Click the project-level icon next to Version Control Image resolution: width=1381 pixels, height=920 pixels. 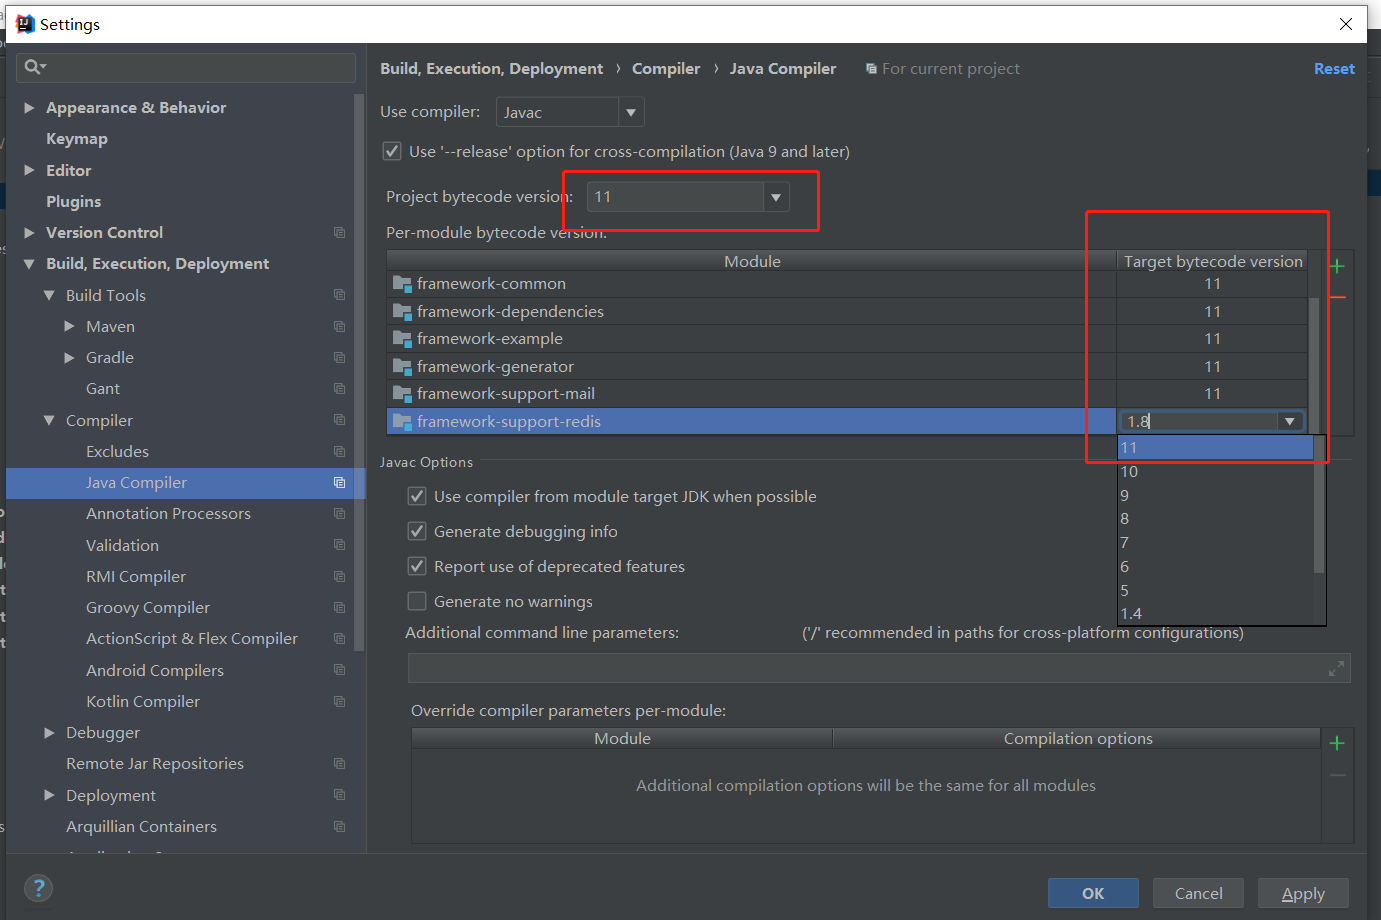[x=339, y=232]
